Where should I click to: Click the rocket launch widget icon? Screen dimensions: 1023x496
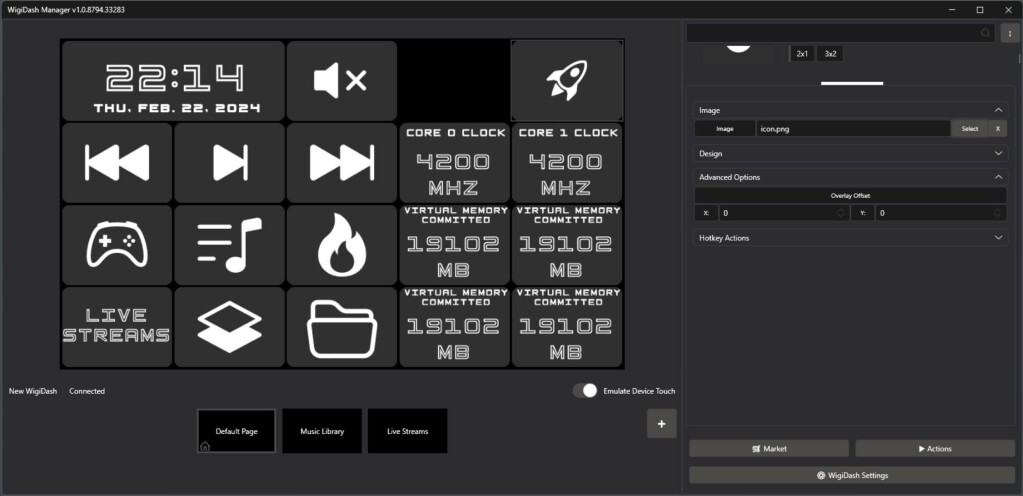(567, 81)
